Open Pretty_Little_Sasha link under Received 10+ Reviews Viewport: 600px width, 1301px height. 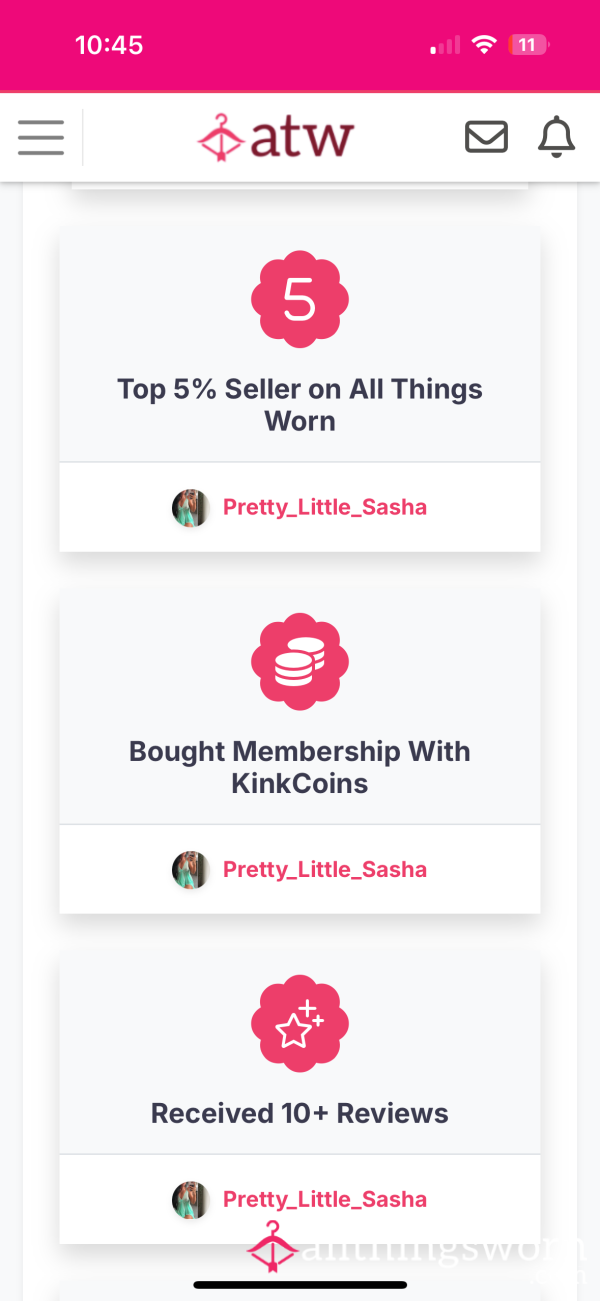[x=325, y=1199]
